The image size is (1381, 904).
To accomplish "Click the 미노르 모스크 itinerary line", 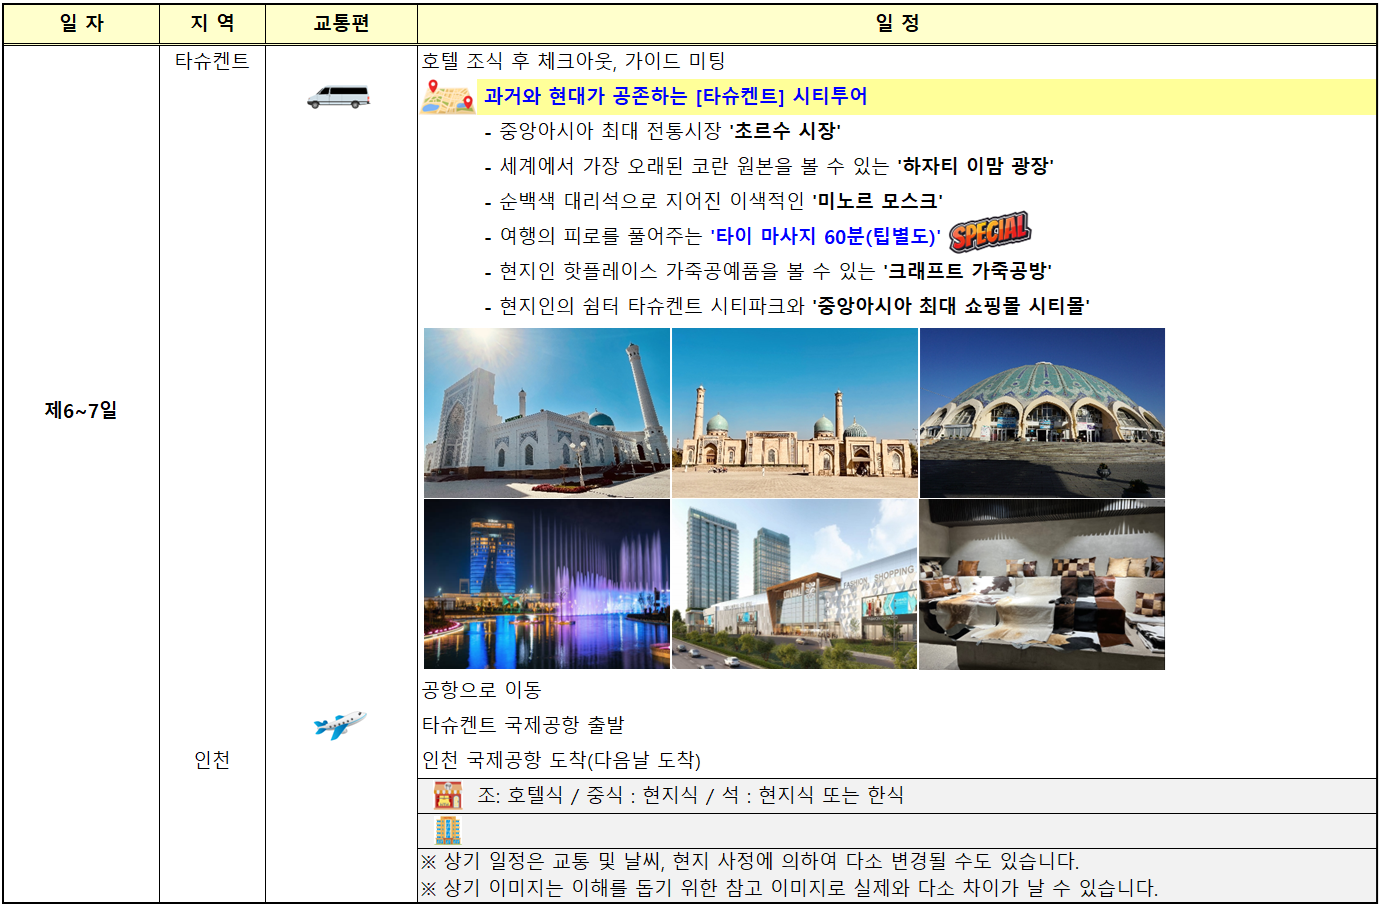I will pos(713,201).
